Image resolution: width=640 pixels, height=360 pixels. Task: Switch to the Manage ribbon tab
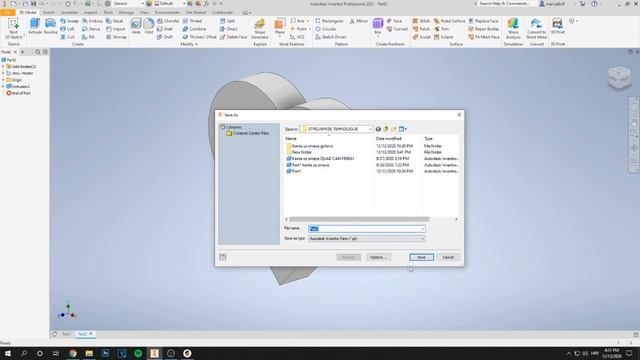pos(126,12)
